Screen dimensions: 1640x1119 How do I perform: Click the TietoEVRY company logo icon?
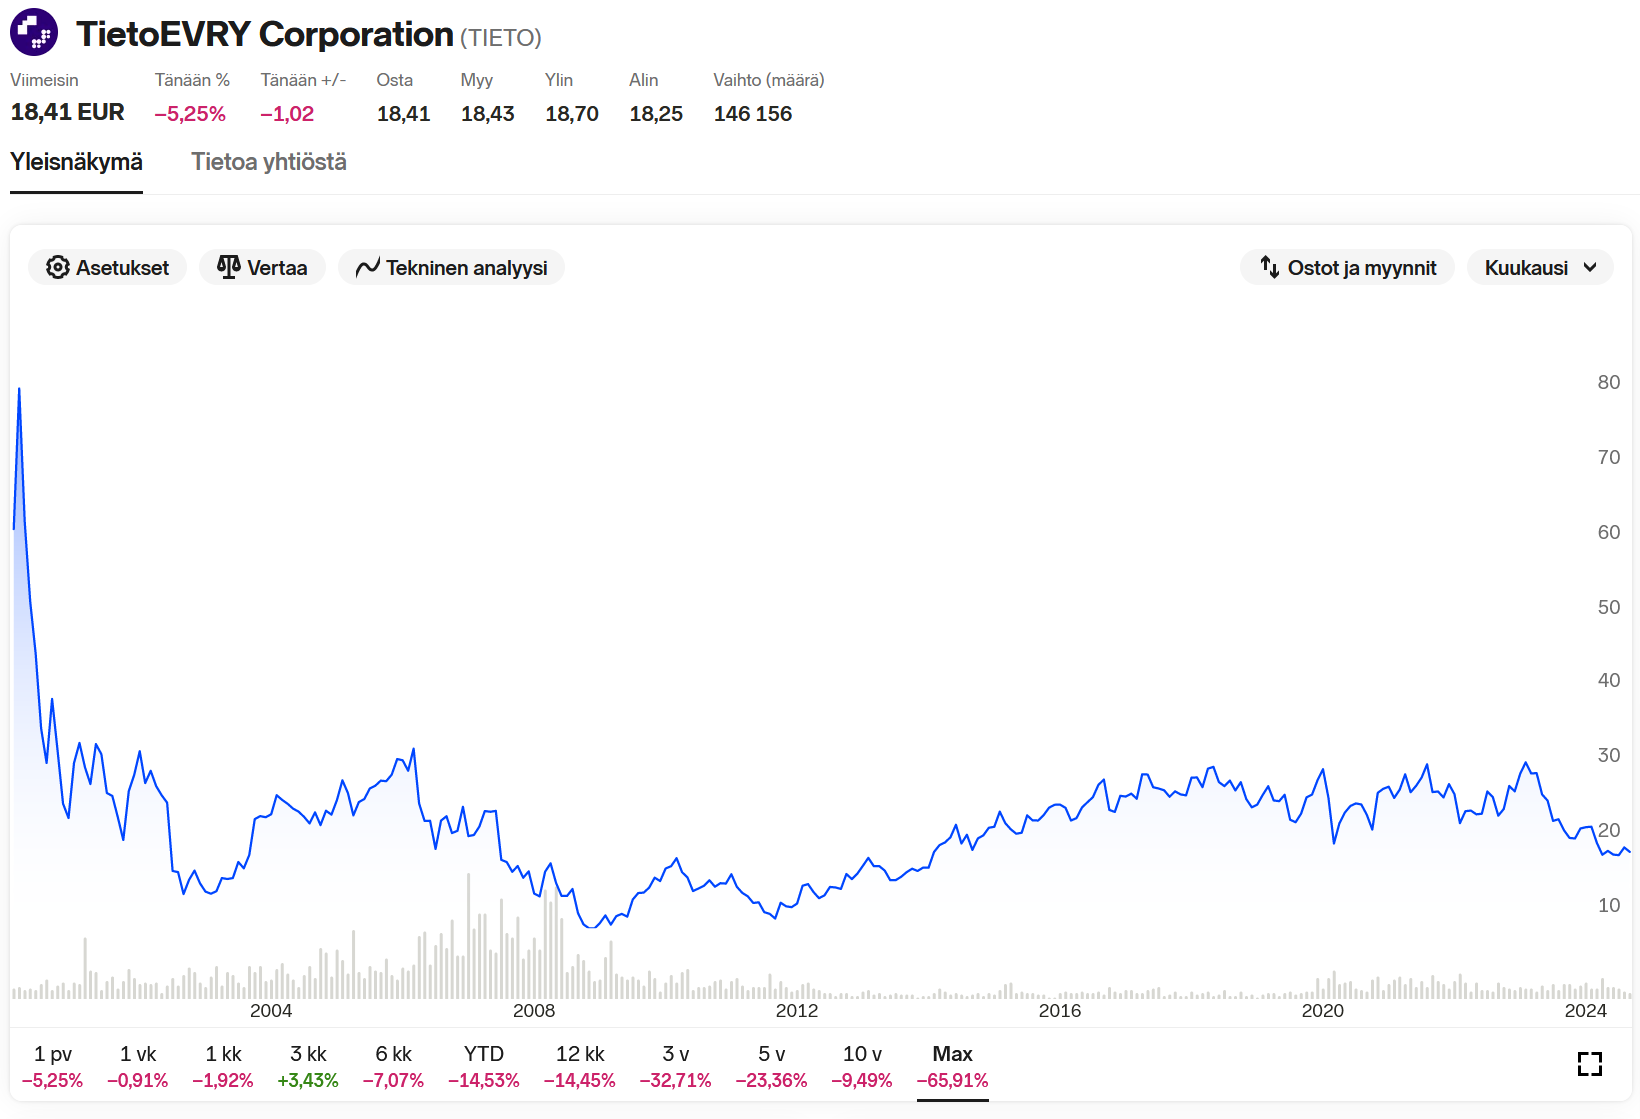[34, 32]
